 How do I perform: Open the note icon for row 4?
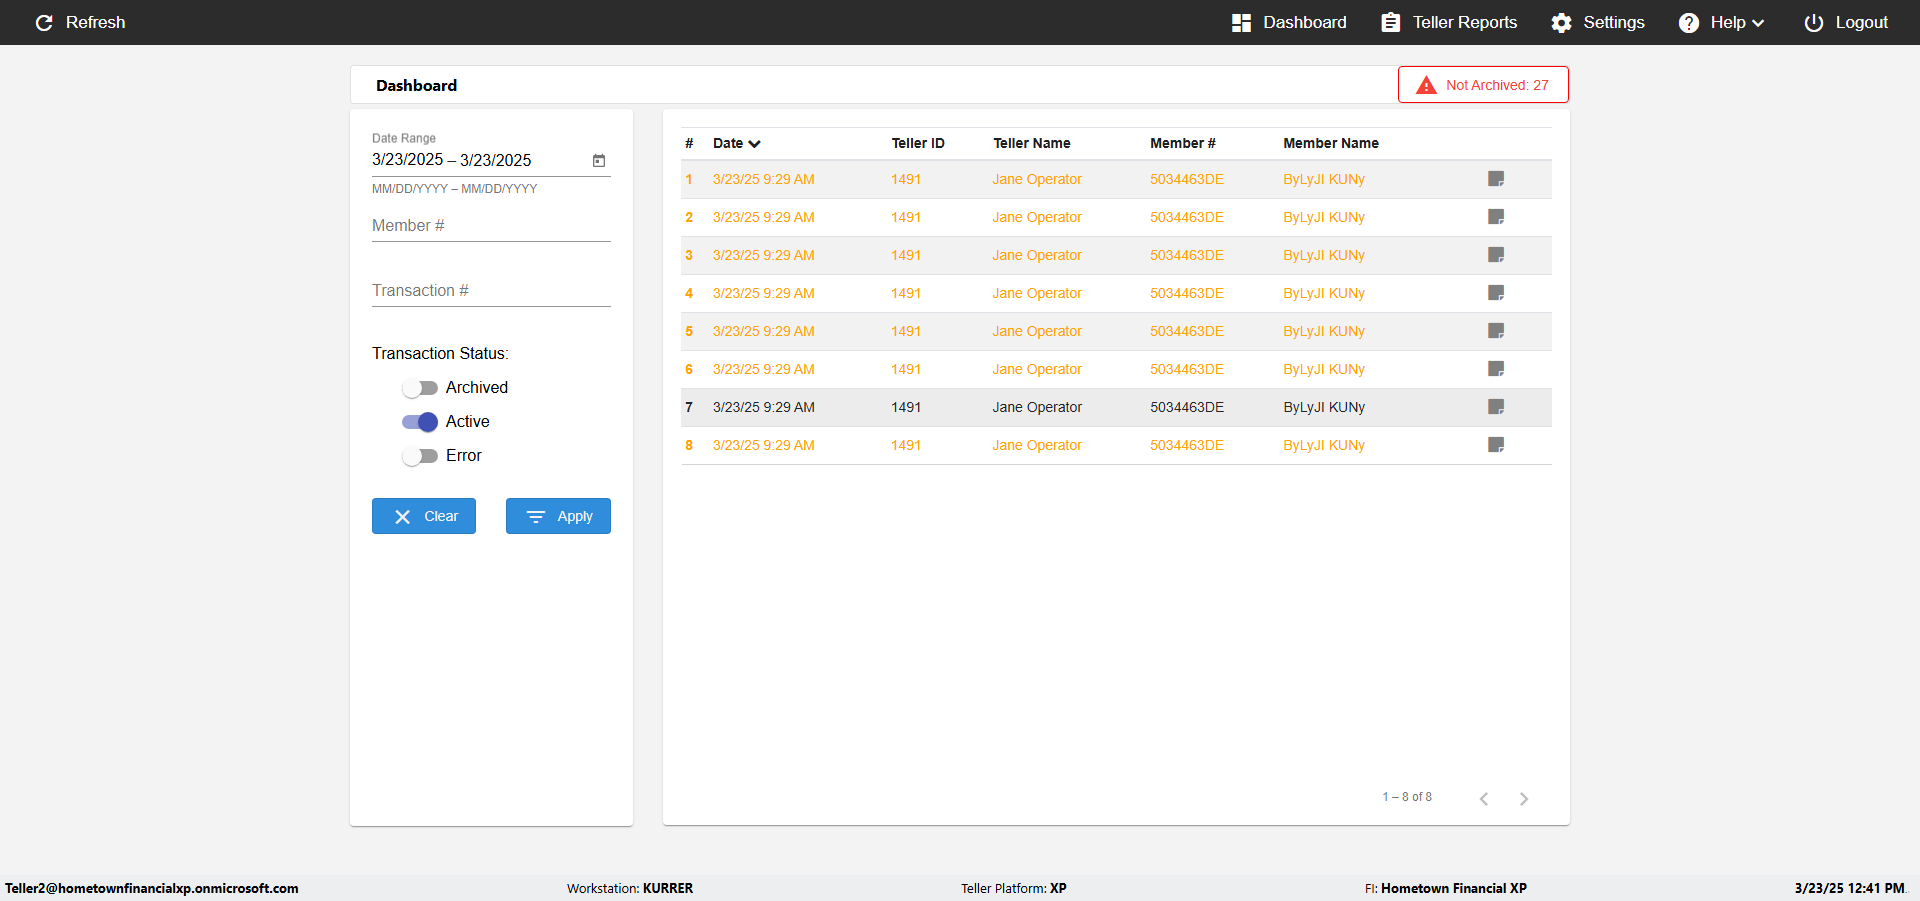(1496, 293)
